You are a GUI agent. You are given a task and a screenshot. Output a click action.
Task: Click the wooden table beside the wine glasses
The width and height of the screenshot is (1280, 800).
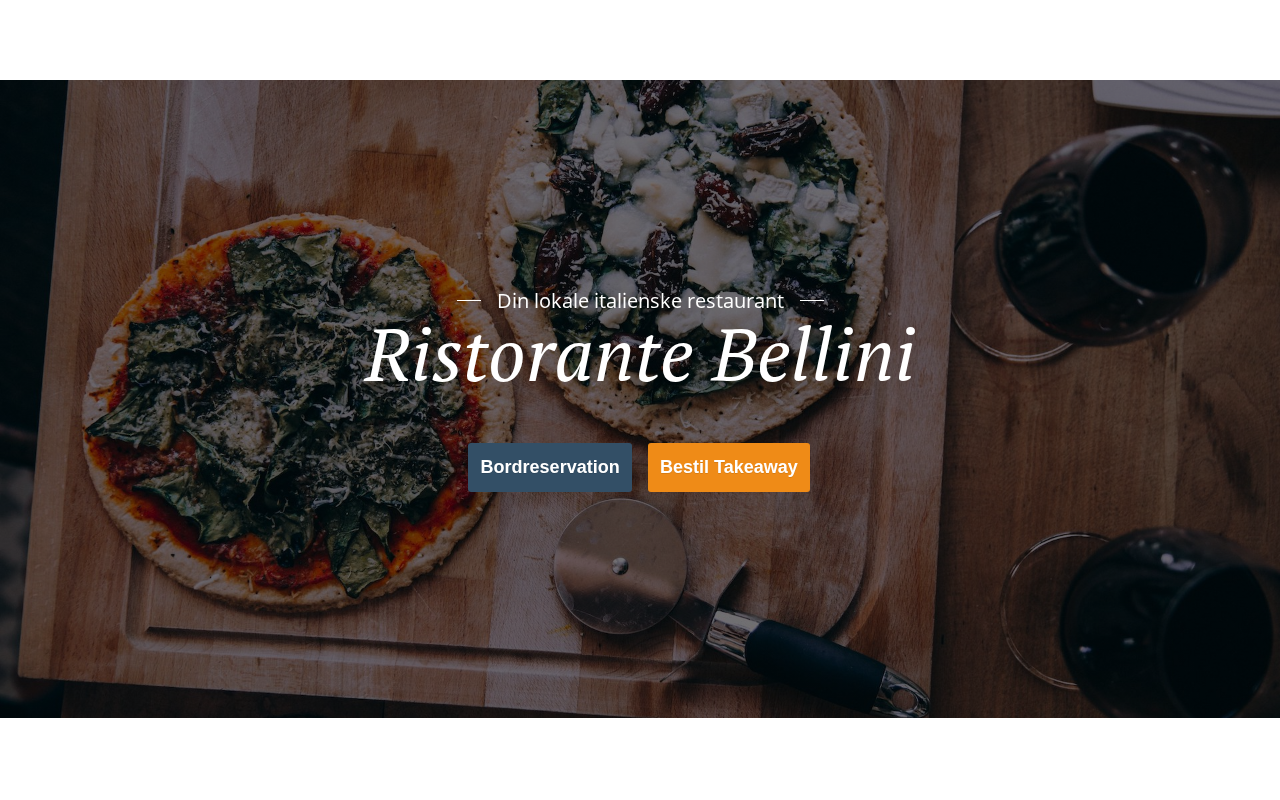[x=1120, y=440]
